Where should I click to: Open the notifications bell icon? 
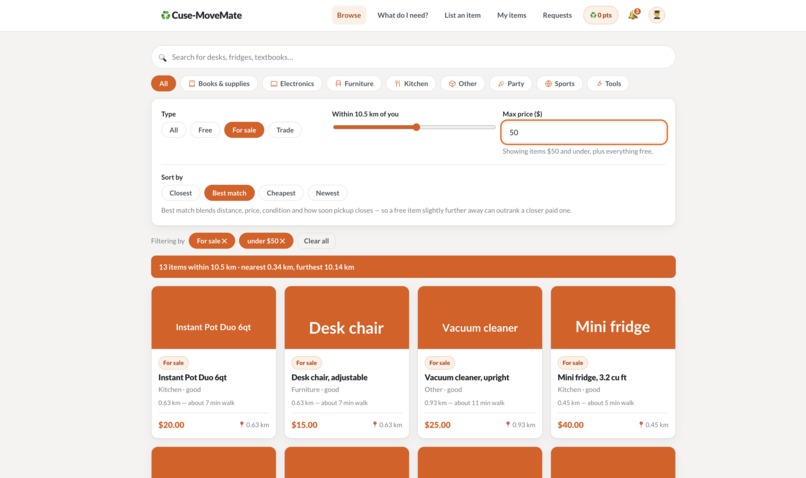pyautogui.click(x=633, y=15)
